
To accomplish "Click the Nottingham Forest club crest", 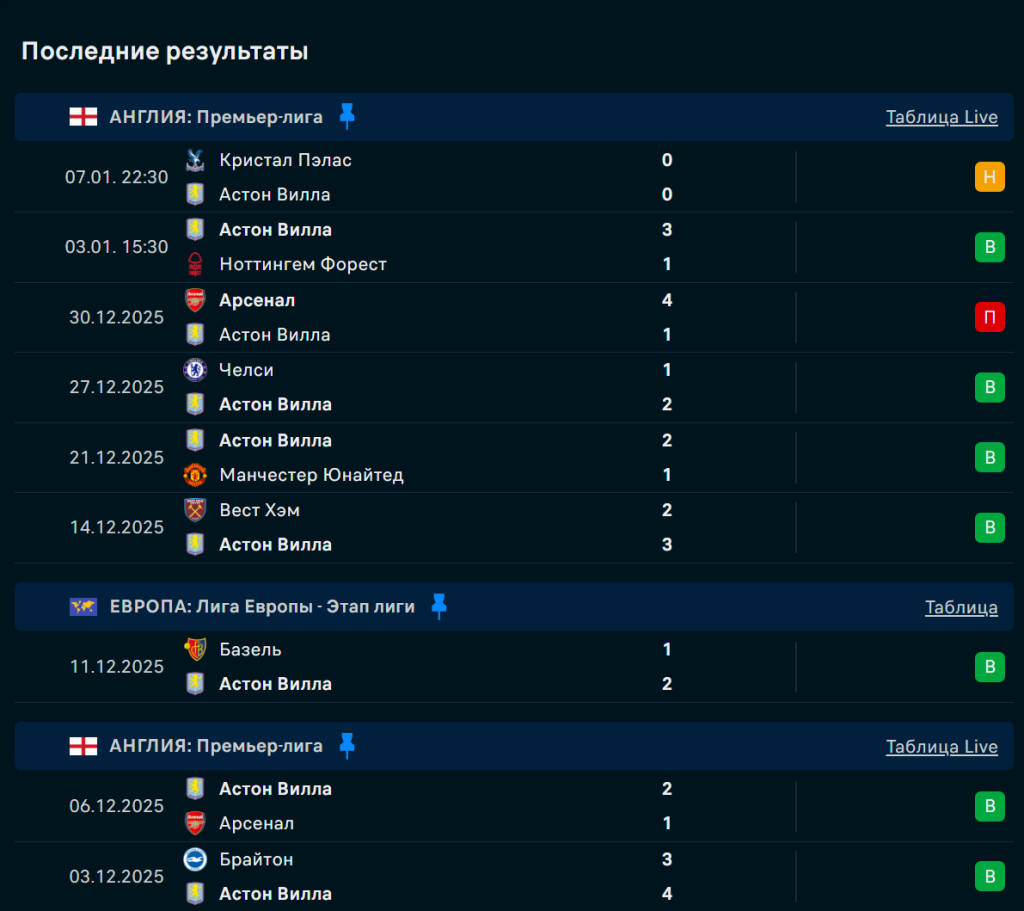I will [x=195, y=264].
